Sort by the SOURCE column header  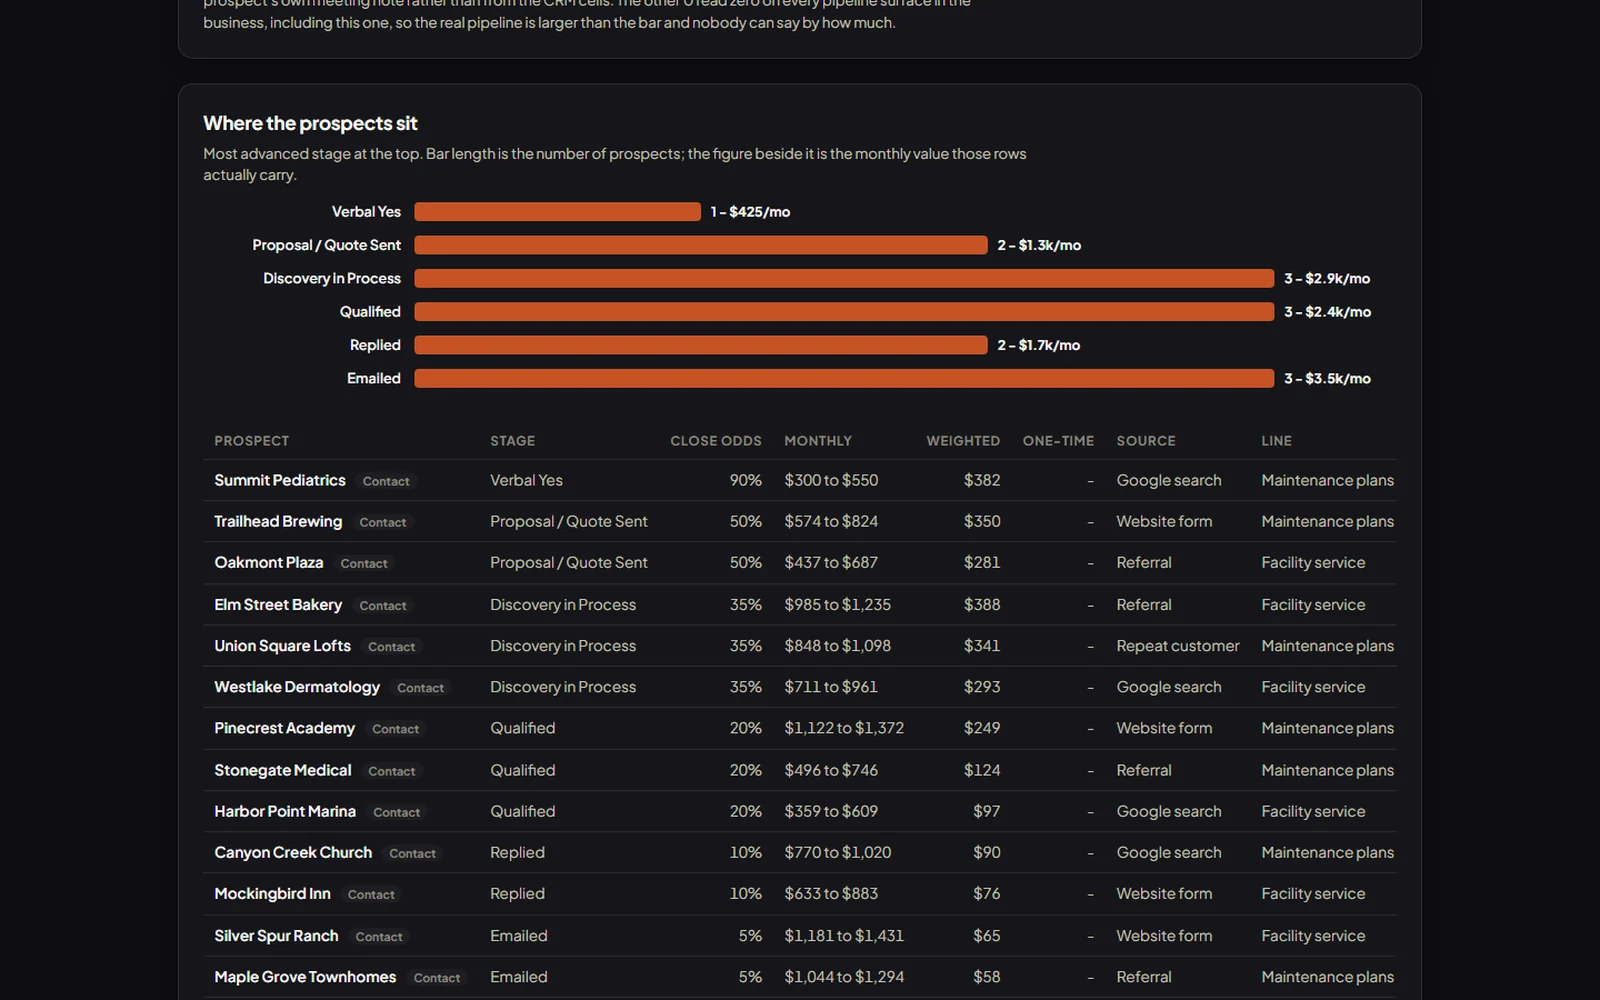[1146, 441]
